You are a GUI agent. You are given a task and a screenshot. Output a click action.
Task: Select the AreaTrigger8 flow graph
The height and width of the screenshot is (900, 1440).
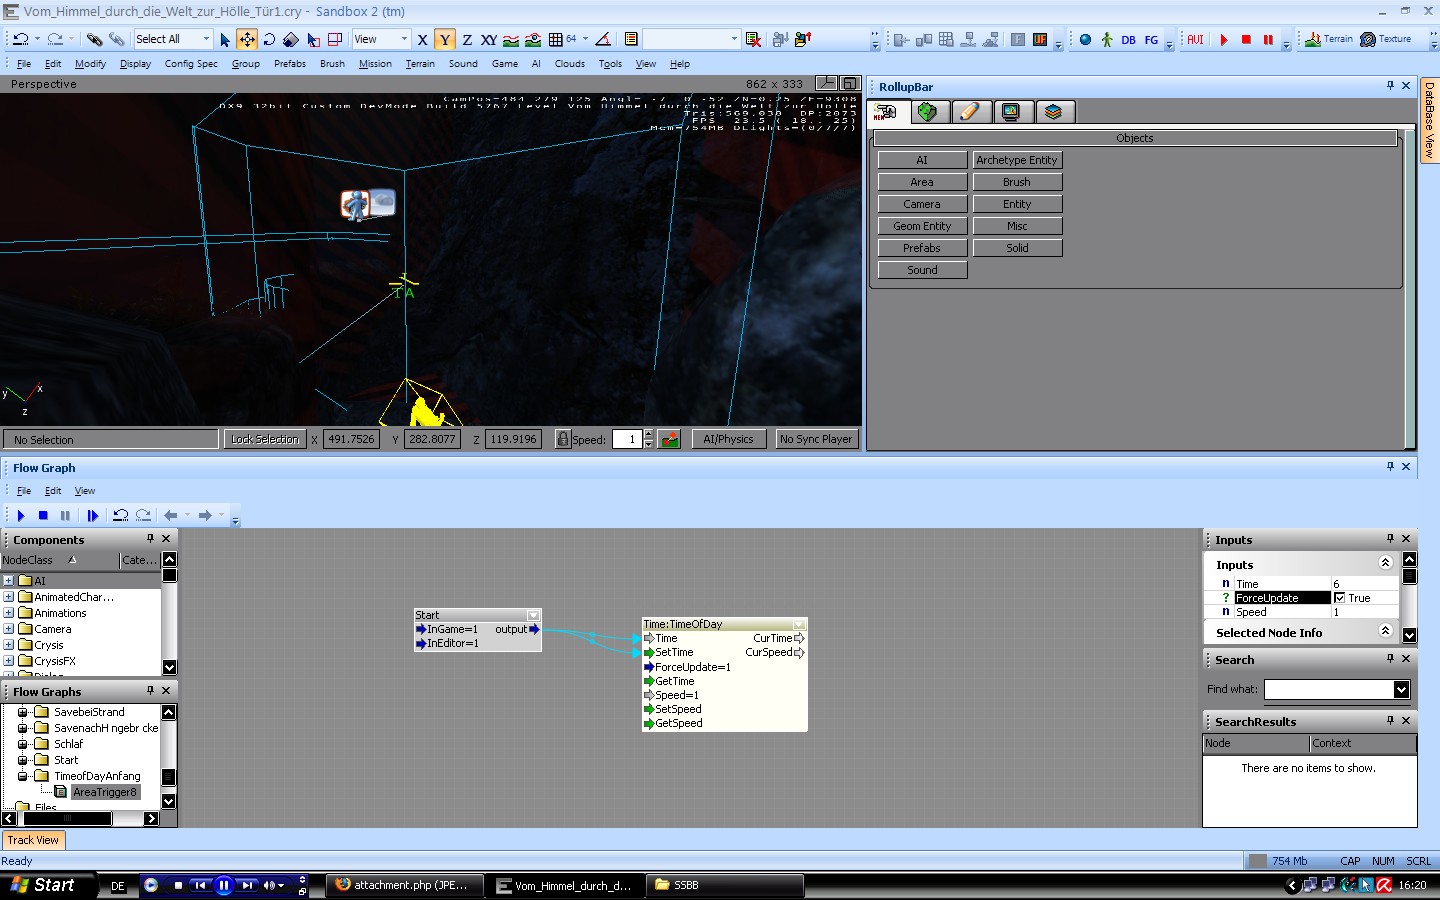click(x=105, y=792)
